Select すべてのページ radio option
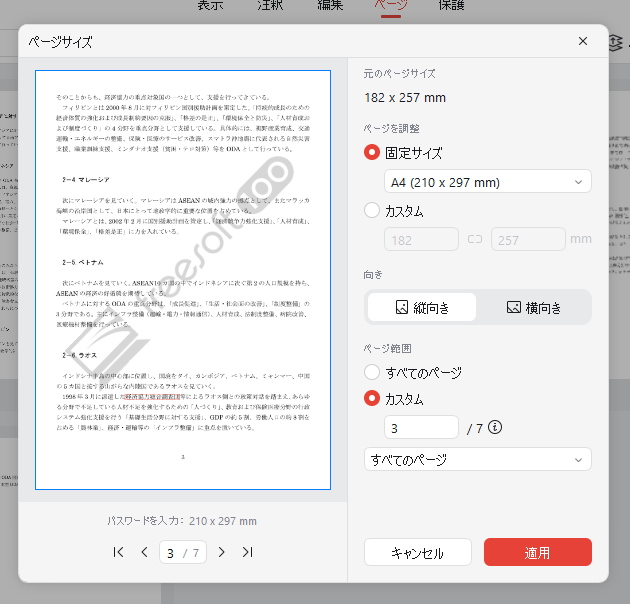The width and height of the screenshot is (630, 604). (373, 372)
